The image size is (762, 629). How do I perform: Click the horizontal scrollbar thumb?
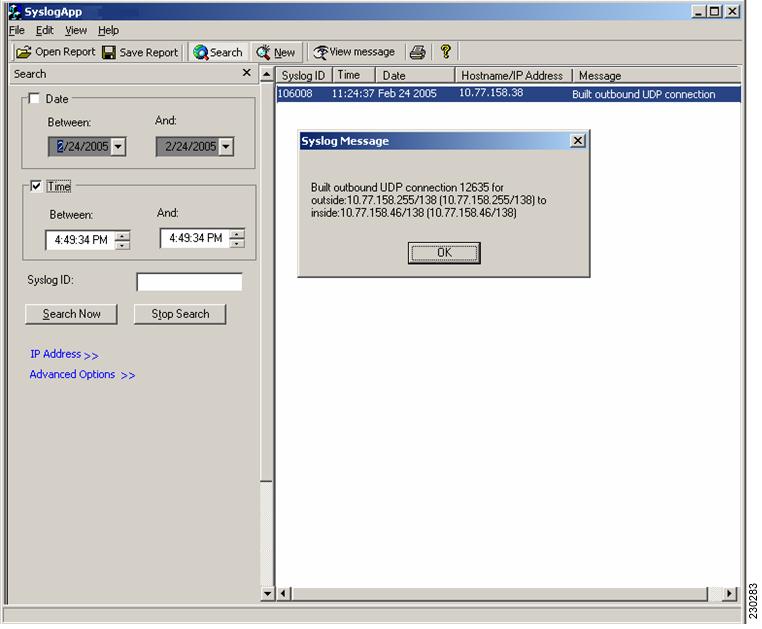pyautogui.click(x=500, y=594)
